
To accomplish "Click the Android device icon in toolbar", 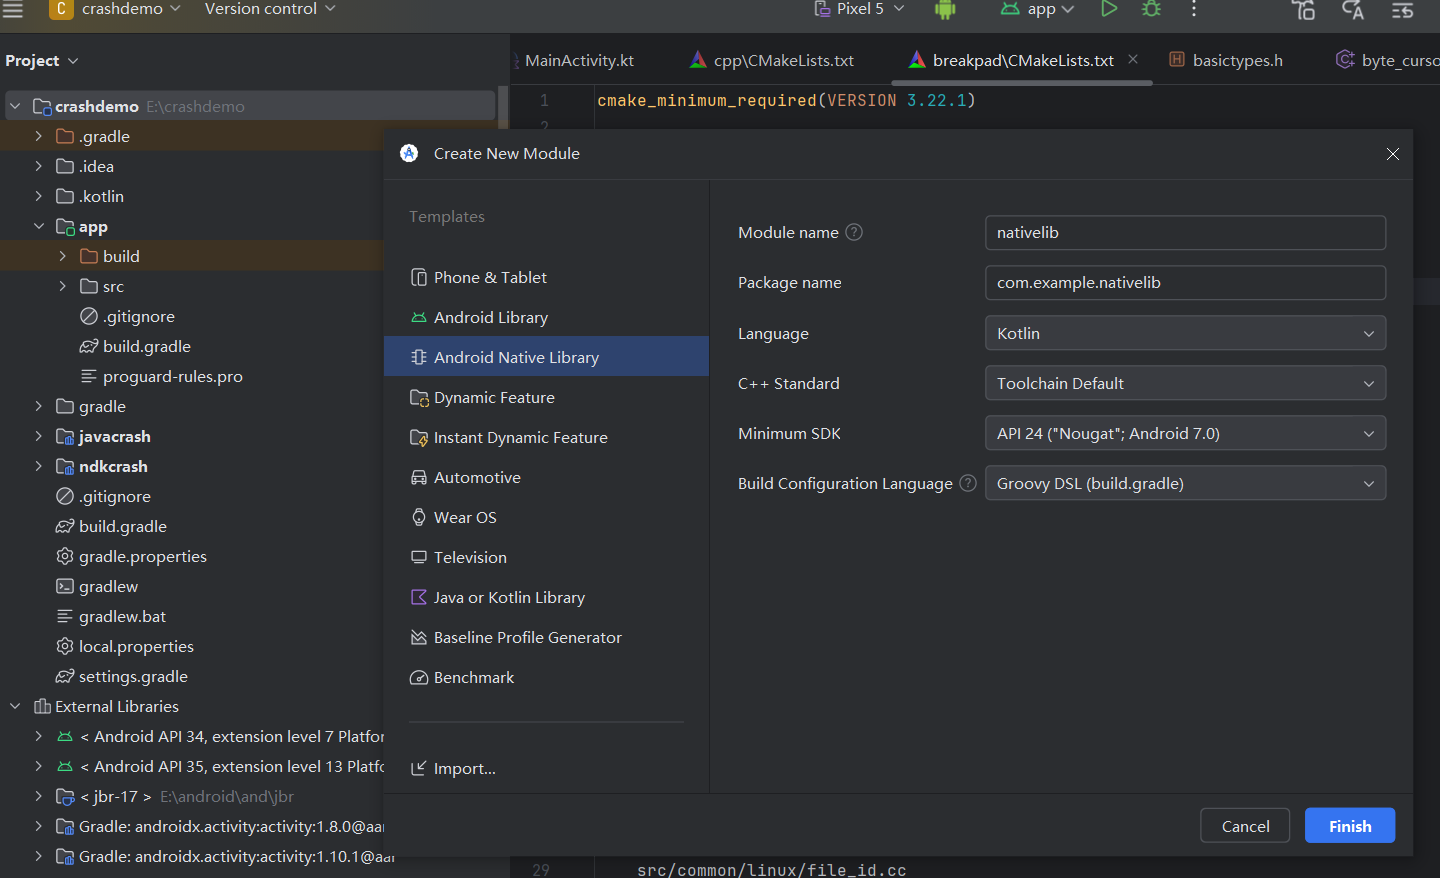I will coord(945,10).
